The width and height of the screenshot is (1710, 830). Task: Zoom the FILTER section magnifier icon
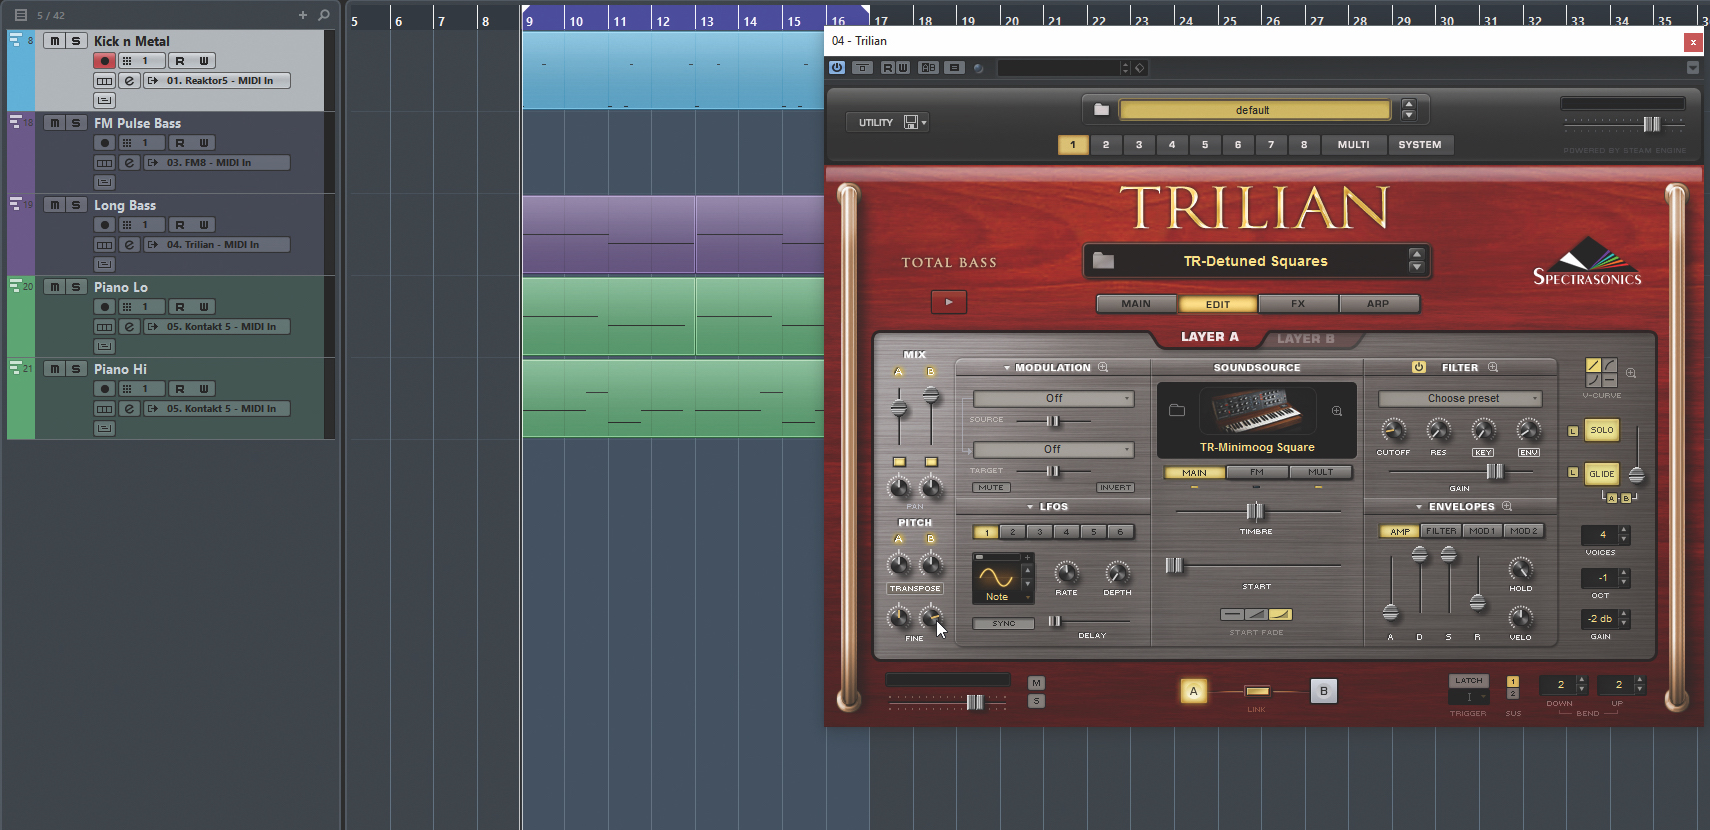click(1493, 367)
